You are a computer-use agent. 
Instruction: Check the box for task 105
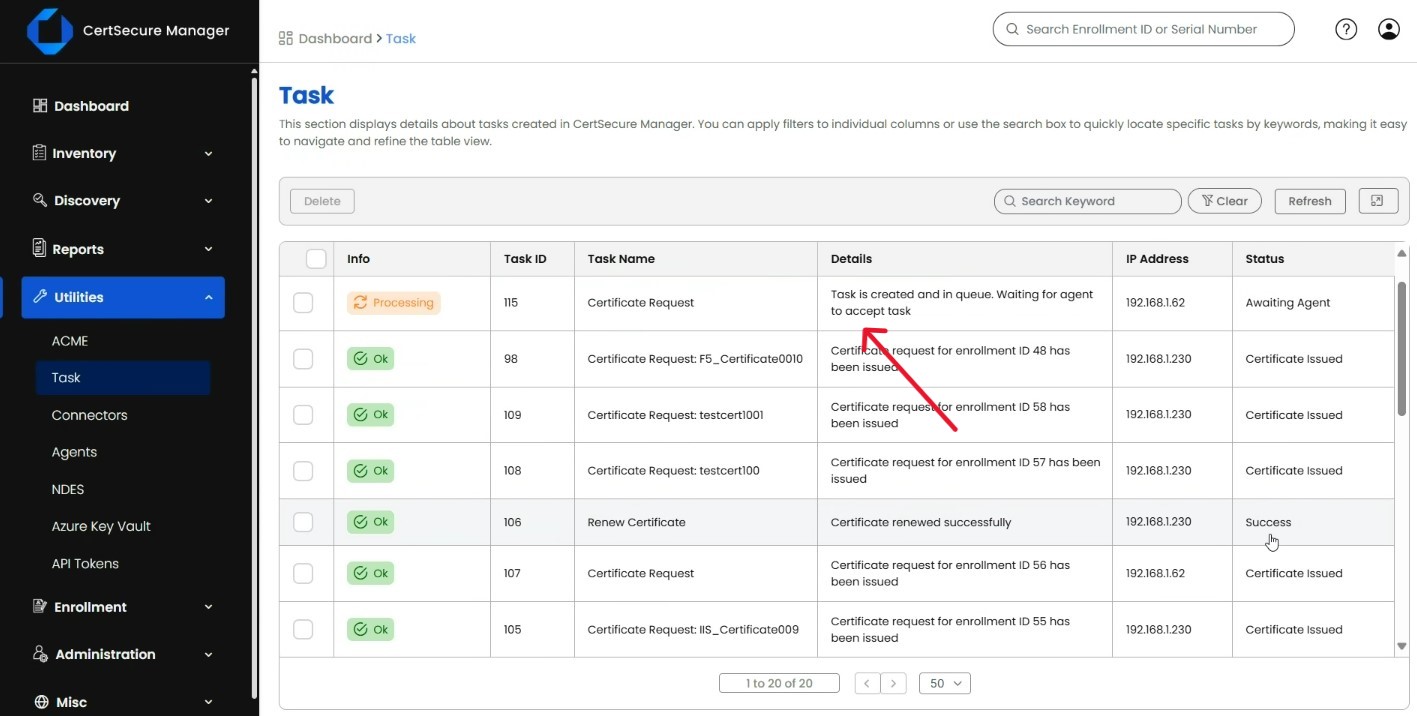point(303,629)
